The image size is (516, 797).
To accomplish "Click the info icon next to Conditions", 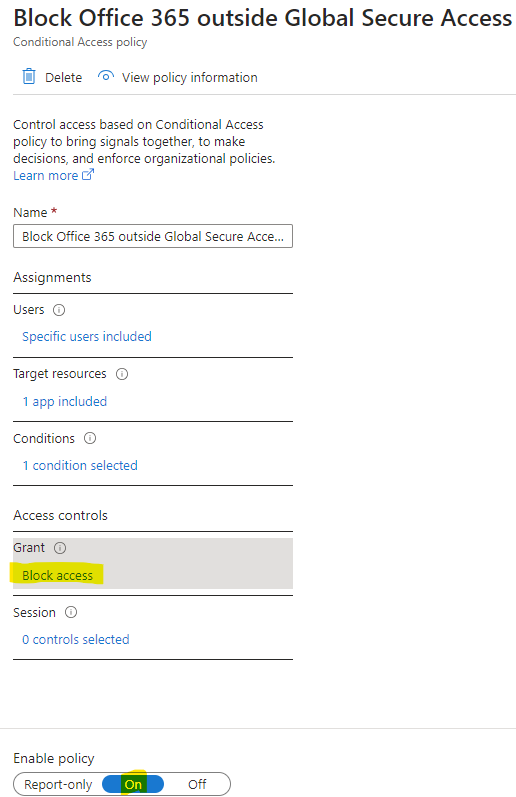I will pyautogui.click(x=90, y=438).
